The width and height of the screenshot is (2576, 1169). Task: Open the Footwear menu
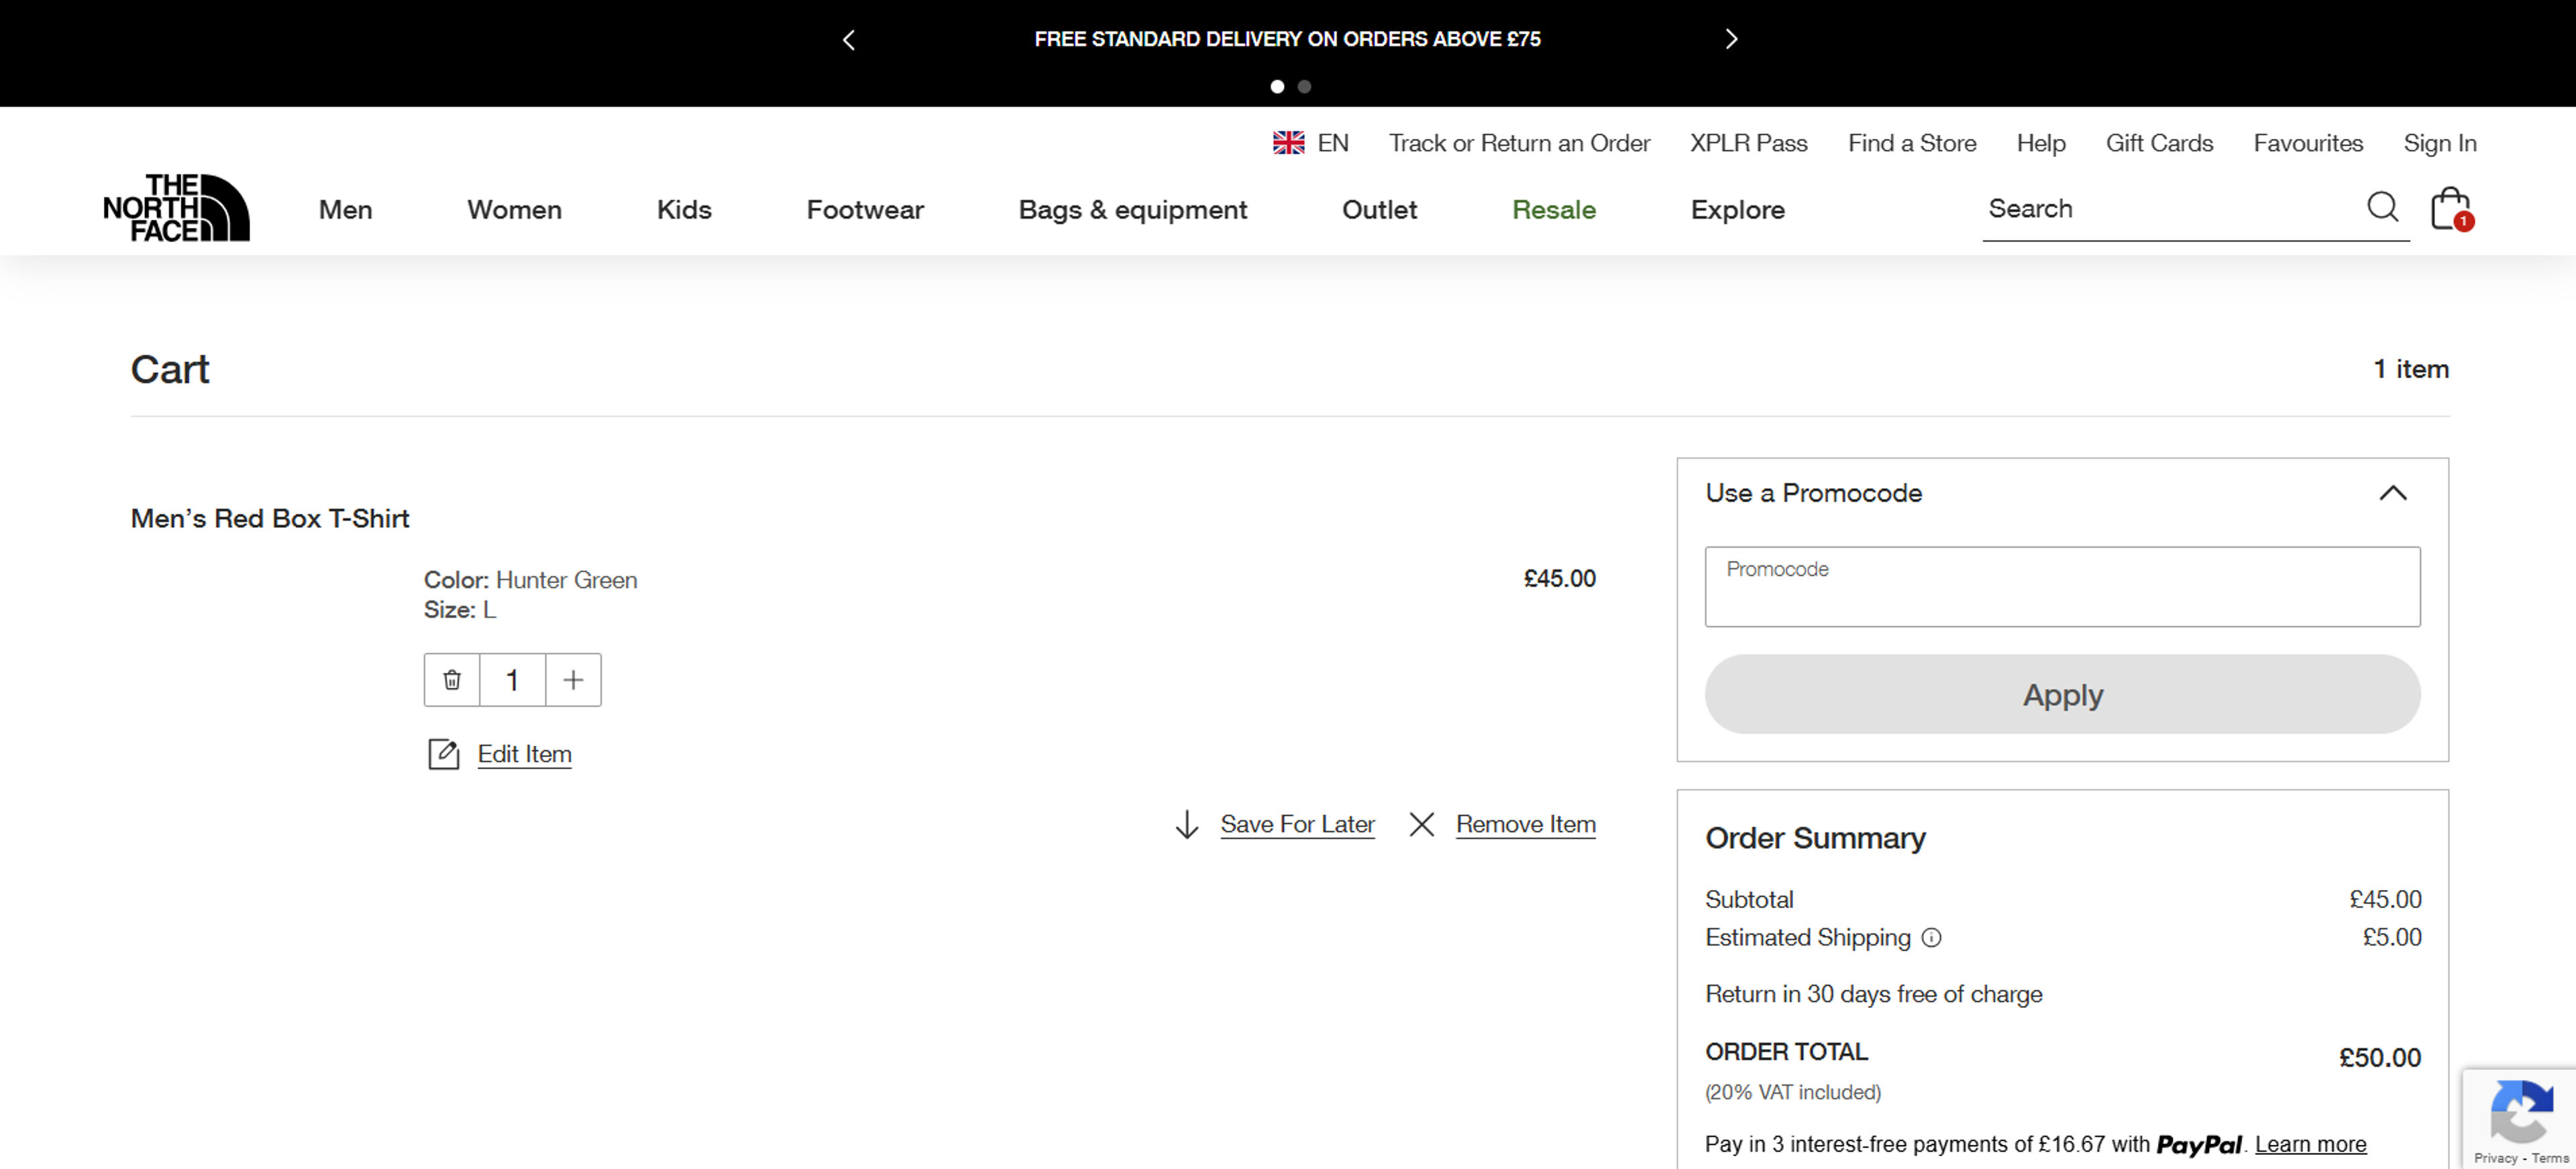point(865,210)
